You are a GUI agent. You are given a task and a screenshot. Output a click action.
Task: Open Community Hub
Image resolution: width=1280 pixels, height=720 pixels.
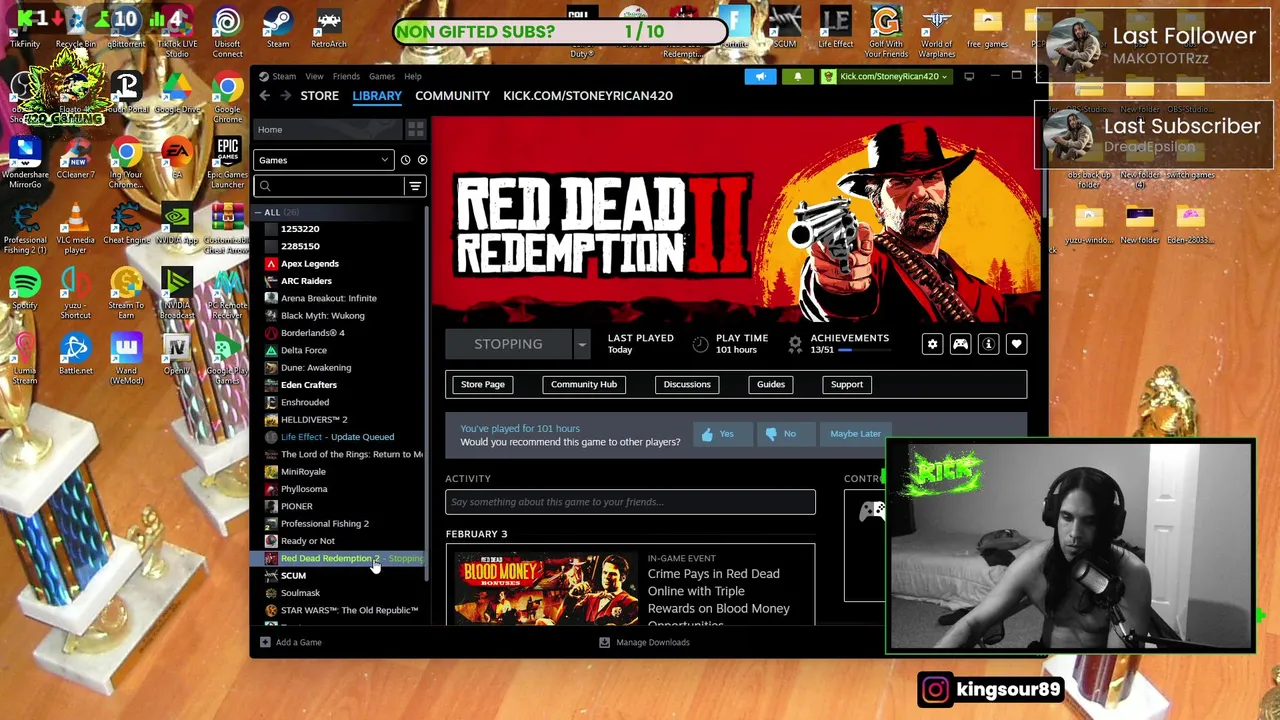click(584, 385)
